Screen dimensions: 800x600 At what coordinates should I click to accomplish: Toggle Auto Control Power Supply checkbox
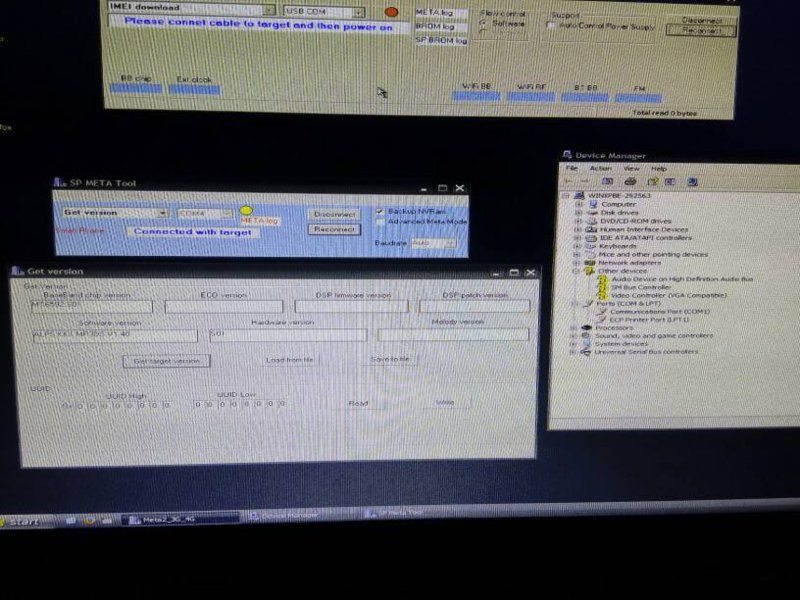click(x=551, y=25)
